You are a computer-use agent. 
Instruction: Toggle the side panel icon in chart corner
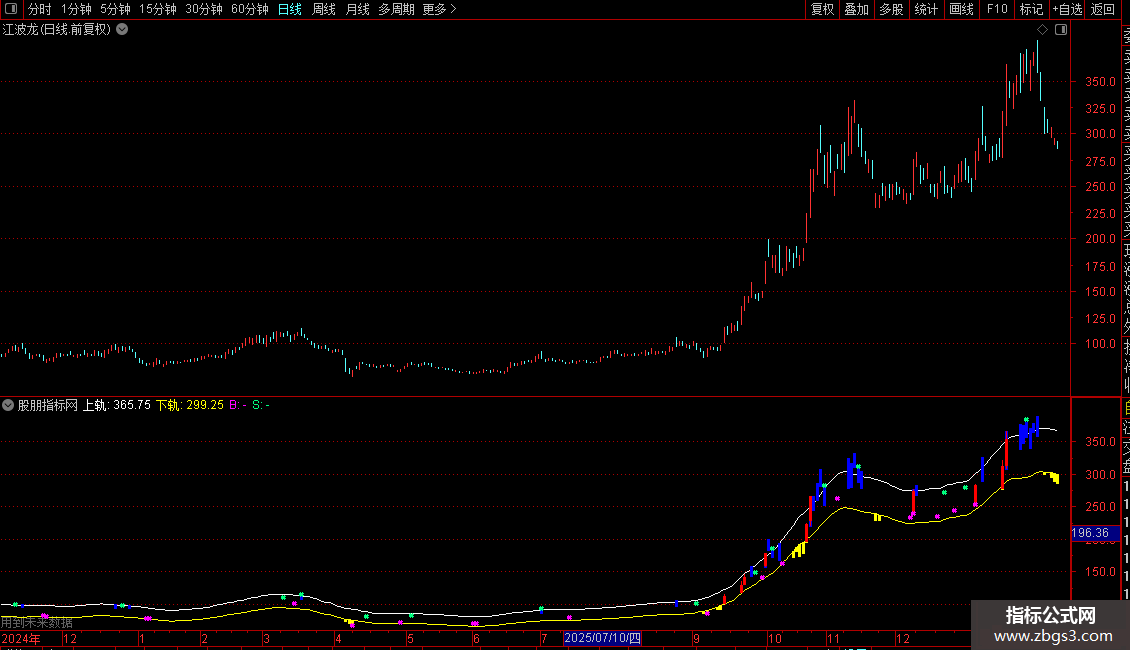[1061, 30]
